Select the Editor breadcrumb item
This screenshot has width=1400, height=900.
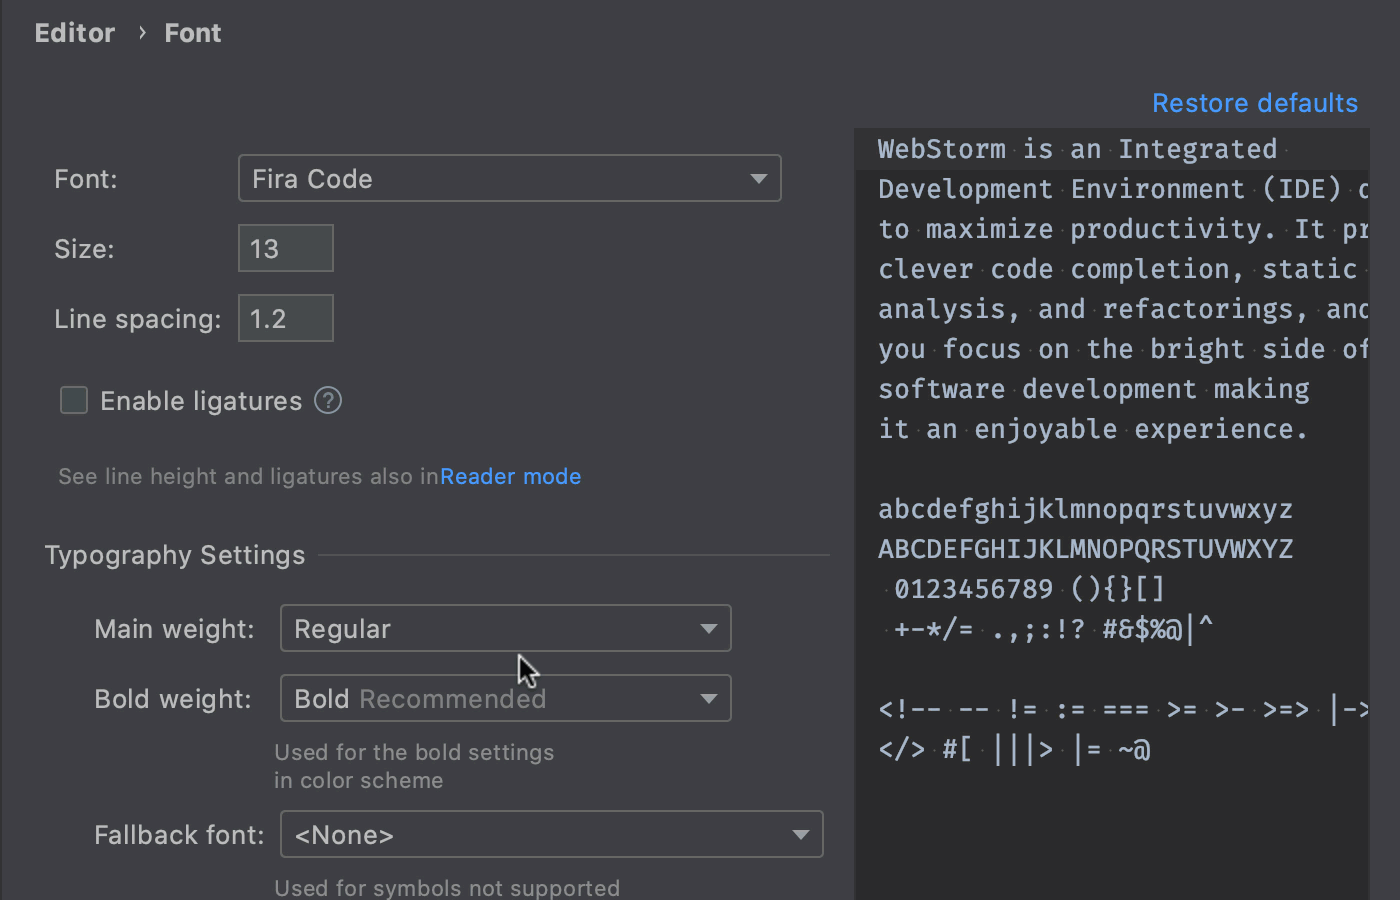click(74, 32)
